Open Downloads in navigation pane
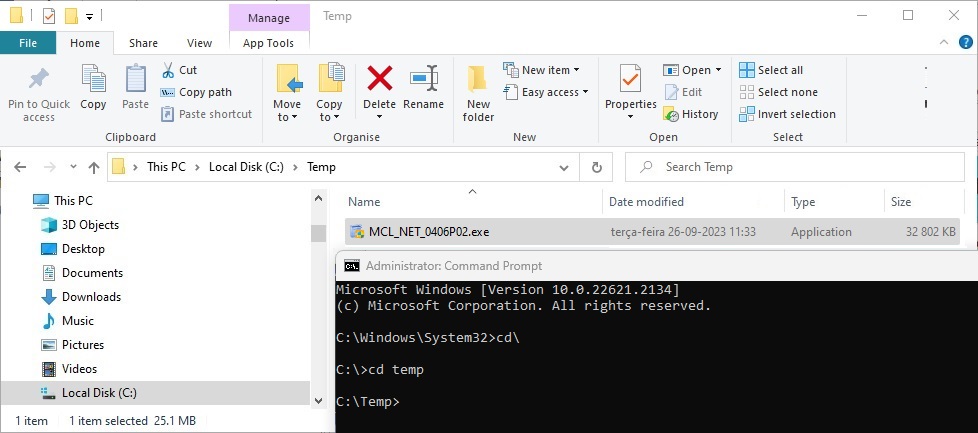Screen dimensions: 978x433 [x=80, y=297]
